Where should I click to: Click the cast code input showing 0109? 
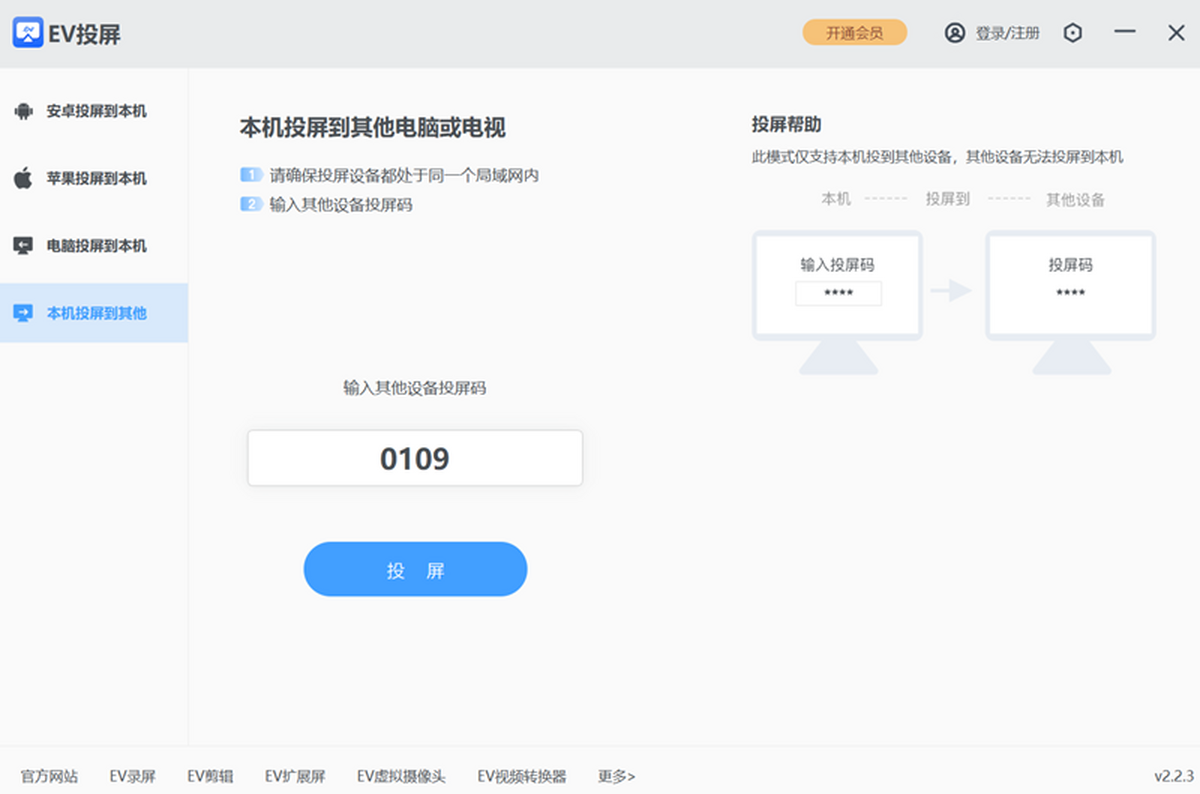[415, 459]
